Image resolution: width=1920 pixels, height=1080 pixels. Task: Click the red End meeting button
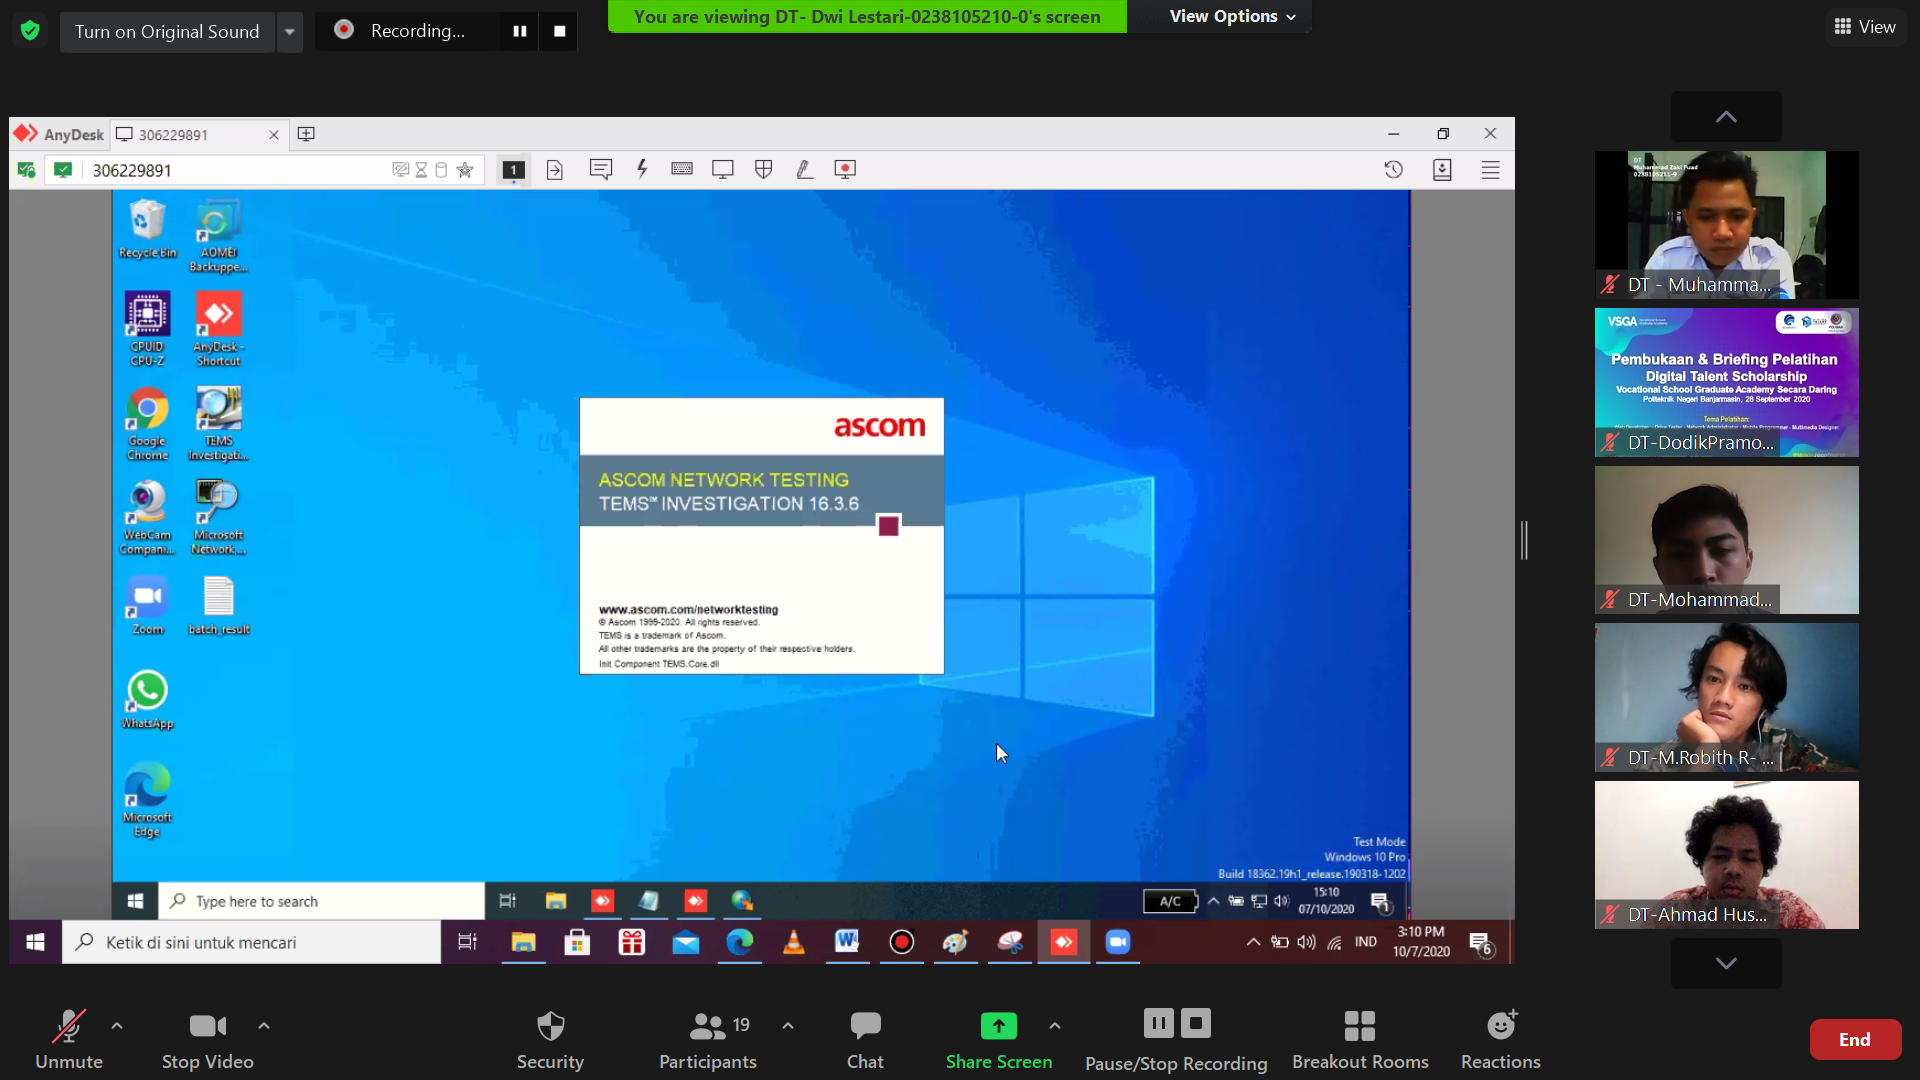click(x=1854, y=1039)
